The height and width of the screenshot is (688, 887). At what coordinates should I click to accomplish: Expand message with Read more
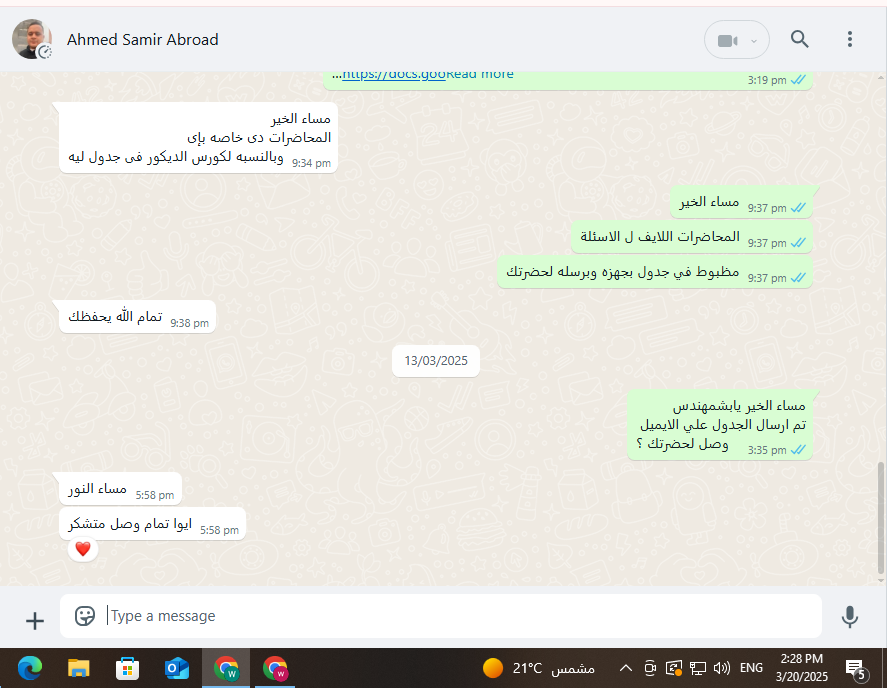point(480,75)
